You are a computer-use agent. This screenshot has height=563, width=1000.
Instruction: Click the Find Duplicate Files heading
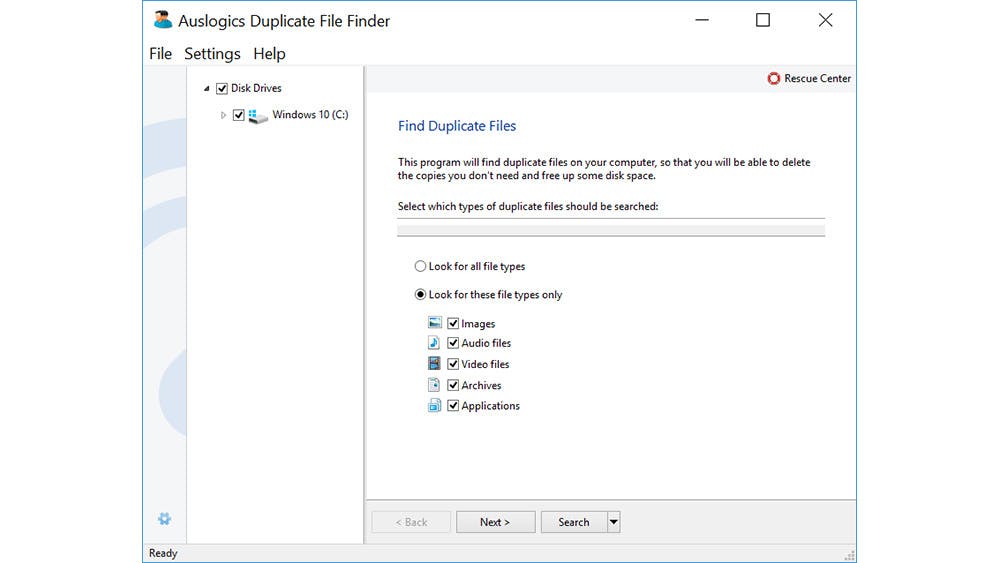pos(457,126)
